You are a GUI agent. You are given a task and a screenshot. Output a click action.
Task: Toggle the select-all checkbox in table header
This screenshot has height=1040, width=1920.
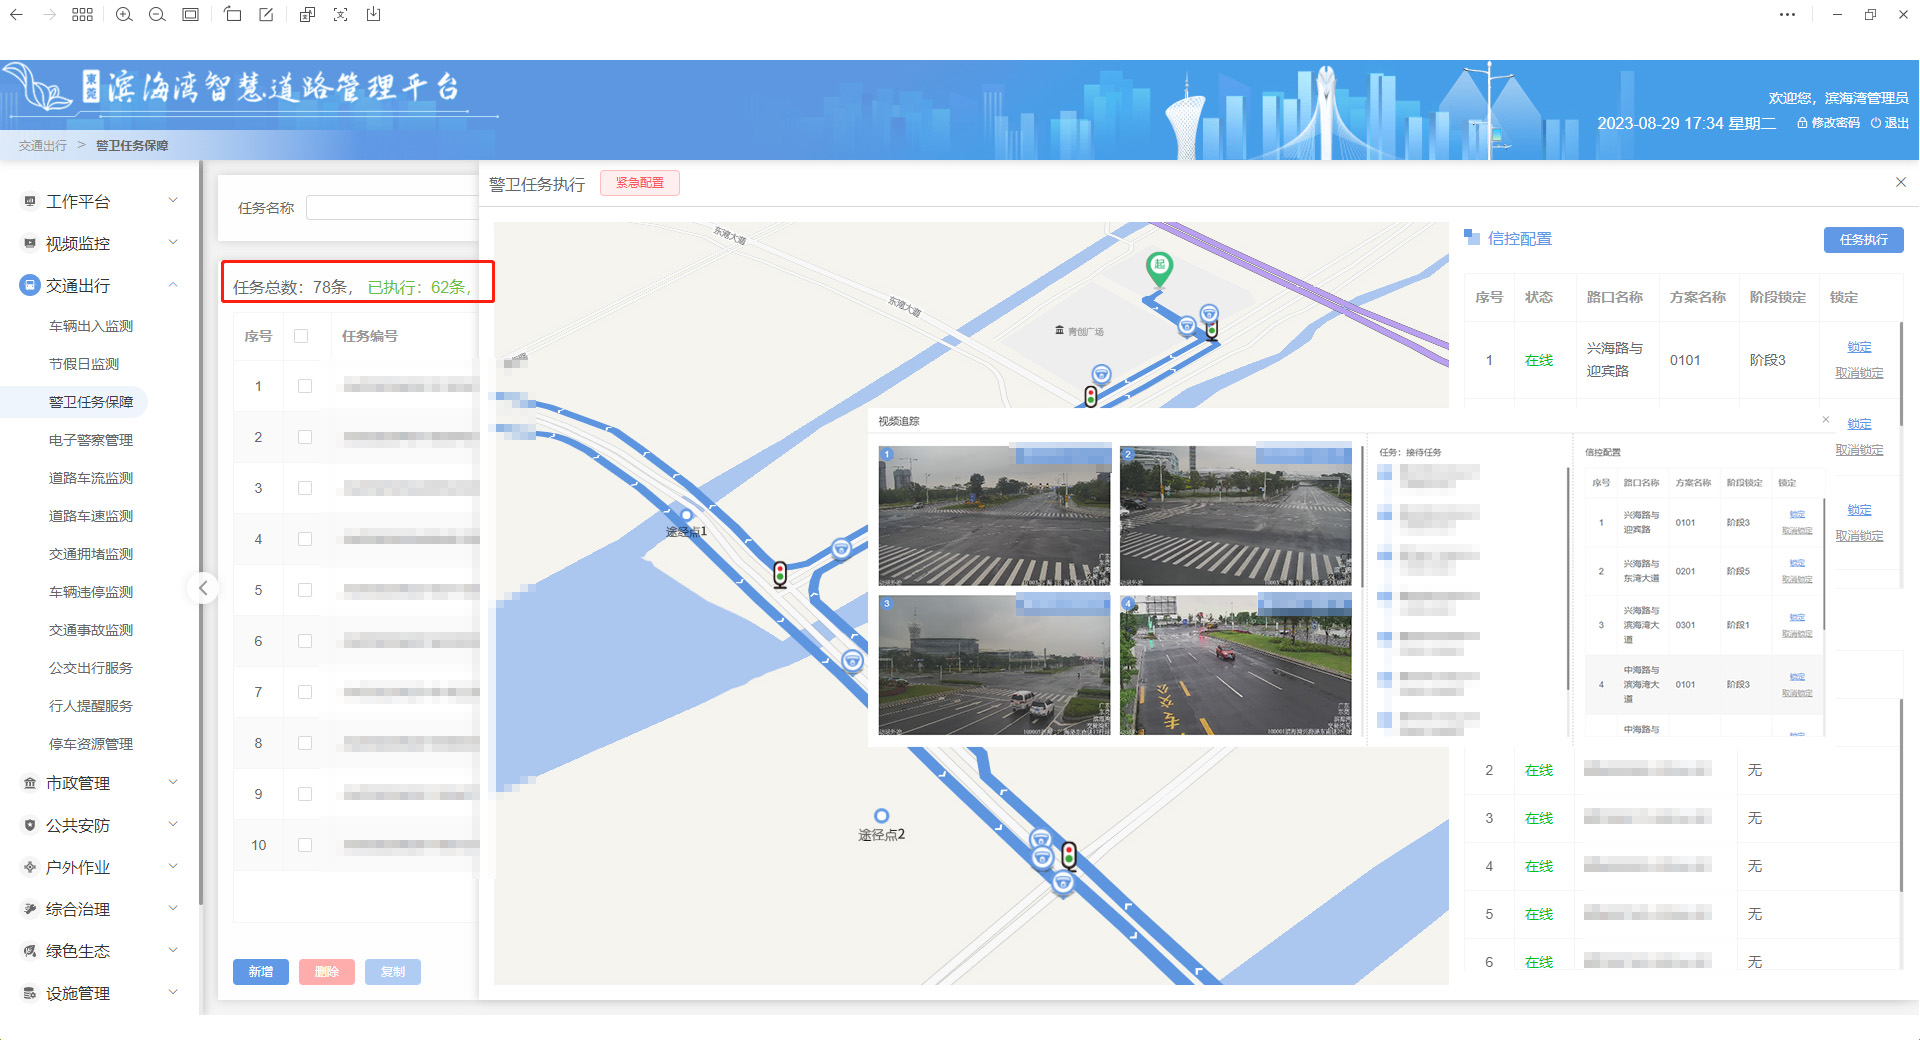[301, 336]
